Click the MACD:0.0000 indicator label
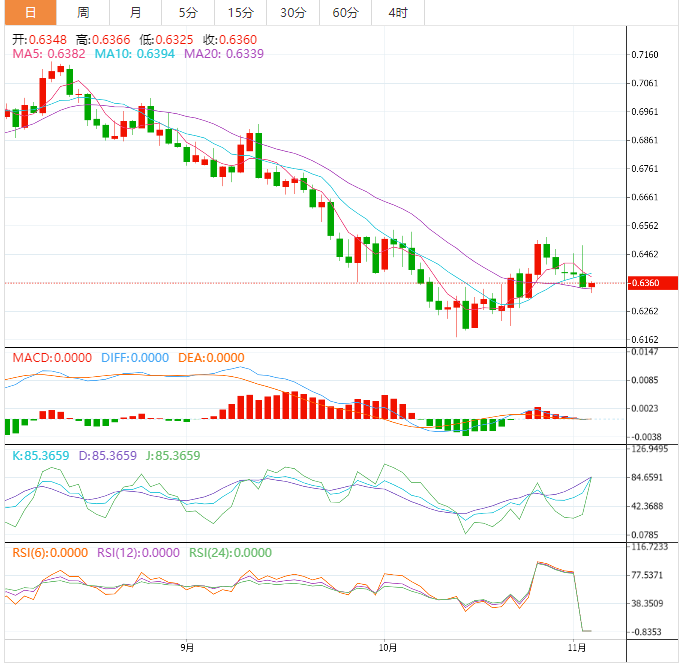The width and height of the screenshot is (685, 670). (52, 358)
